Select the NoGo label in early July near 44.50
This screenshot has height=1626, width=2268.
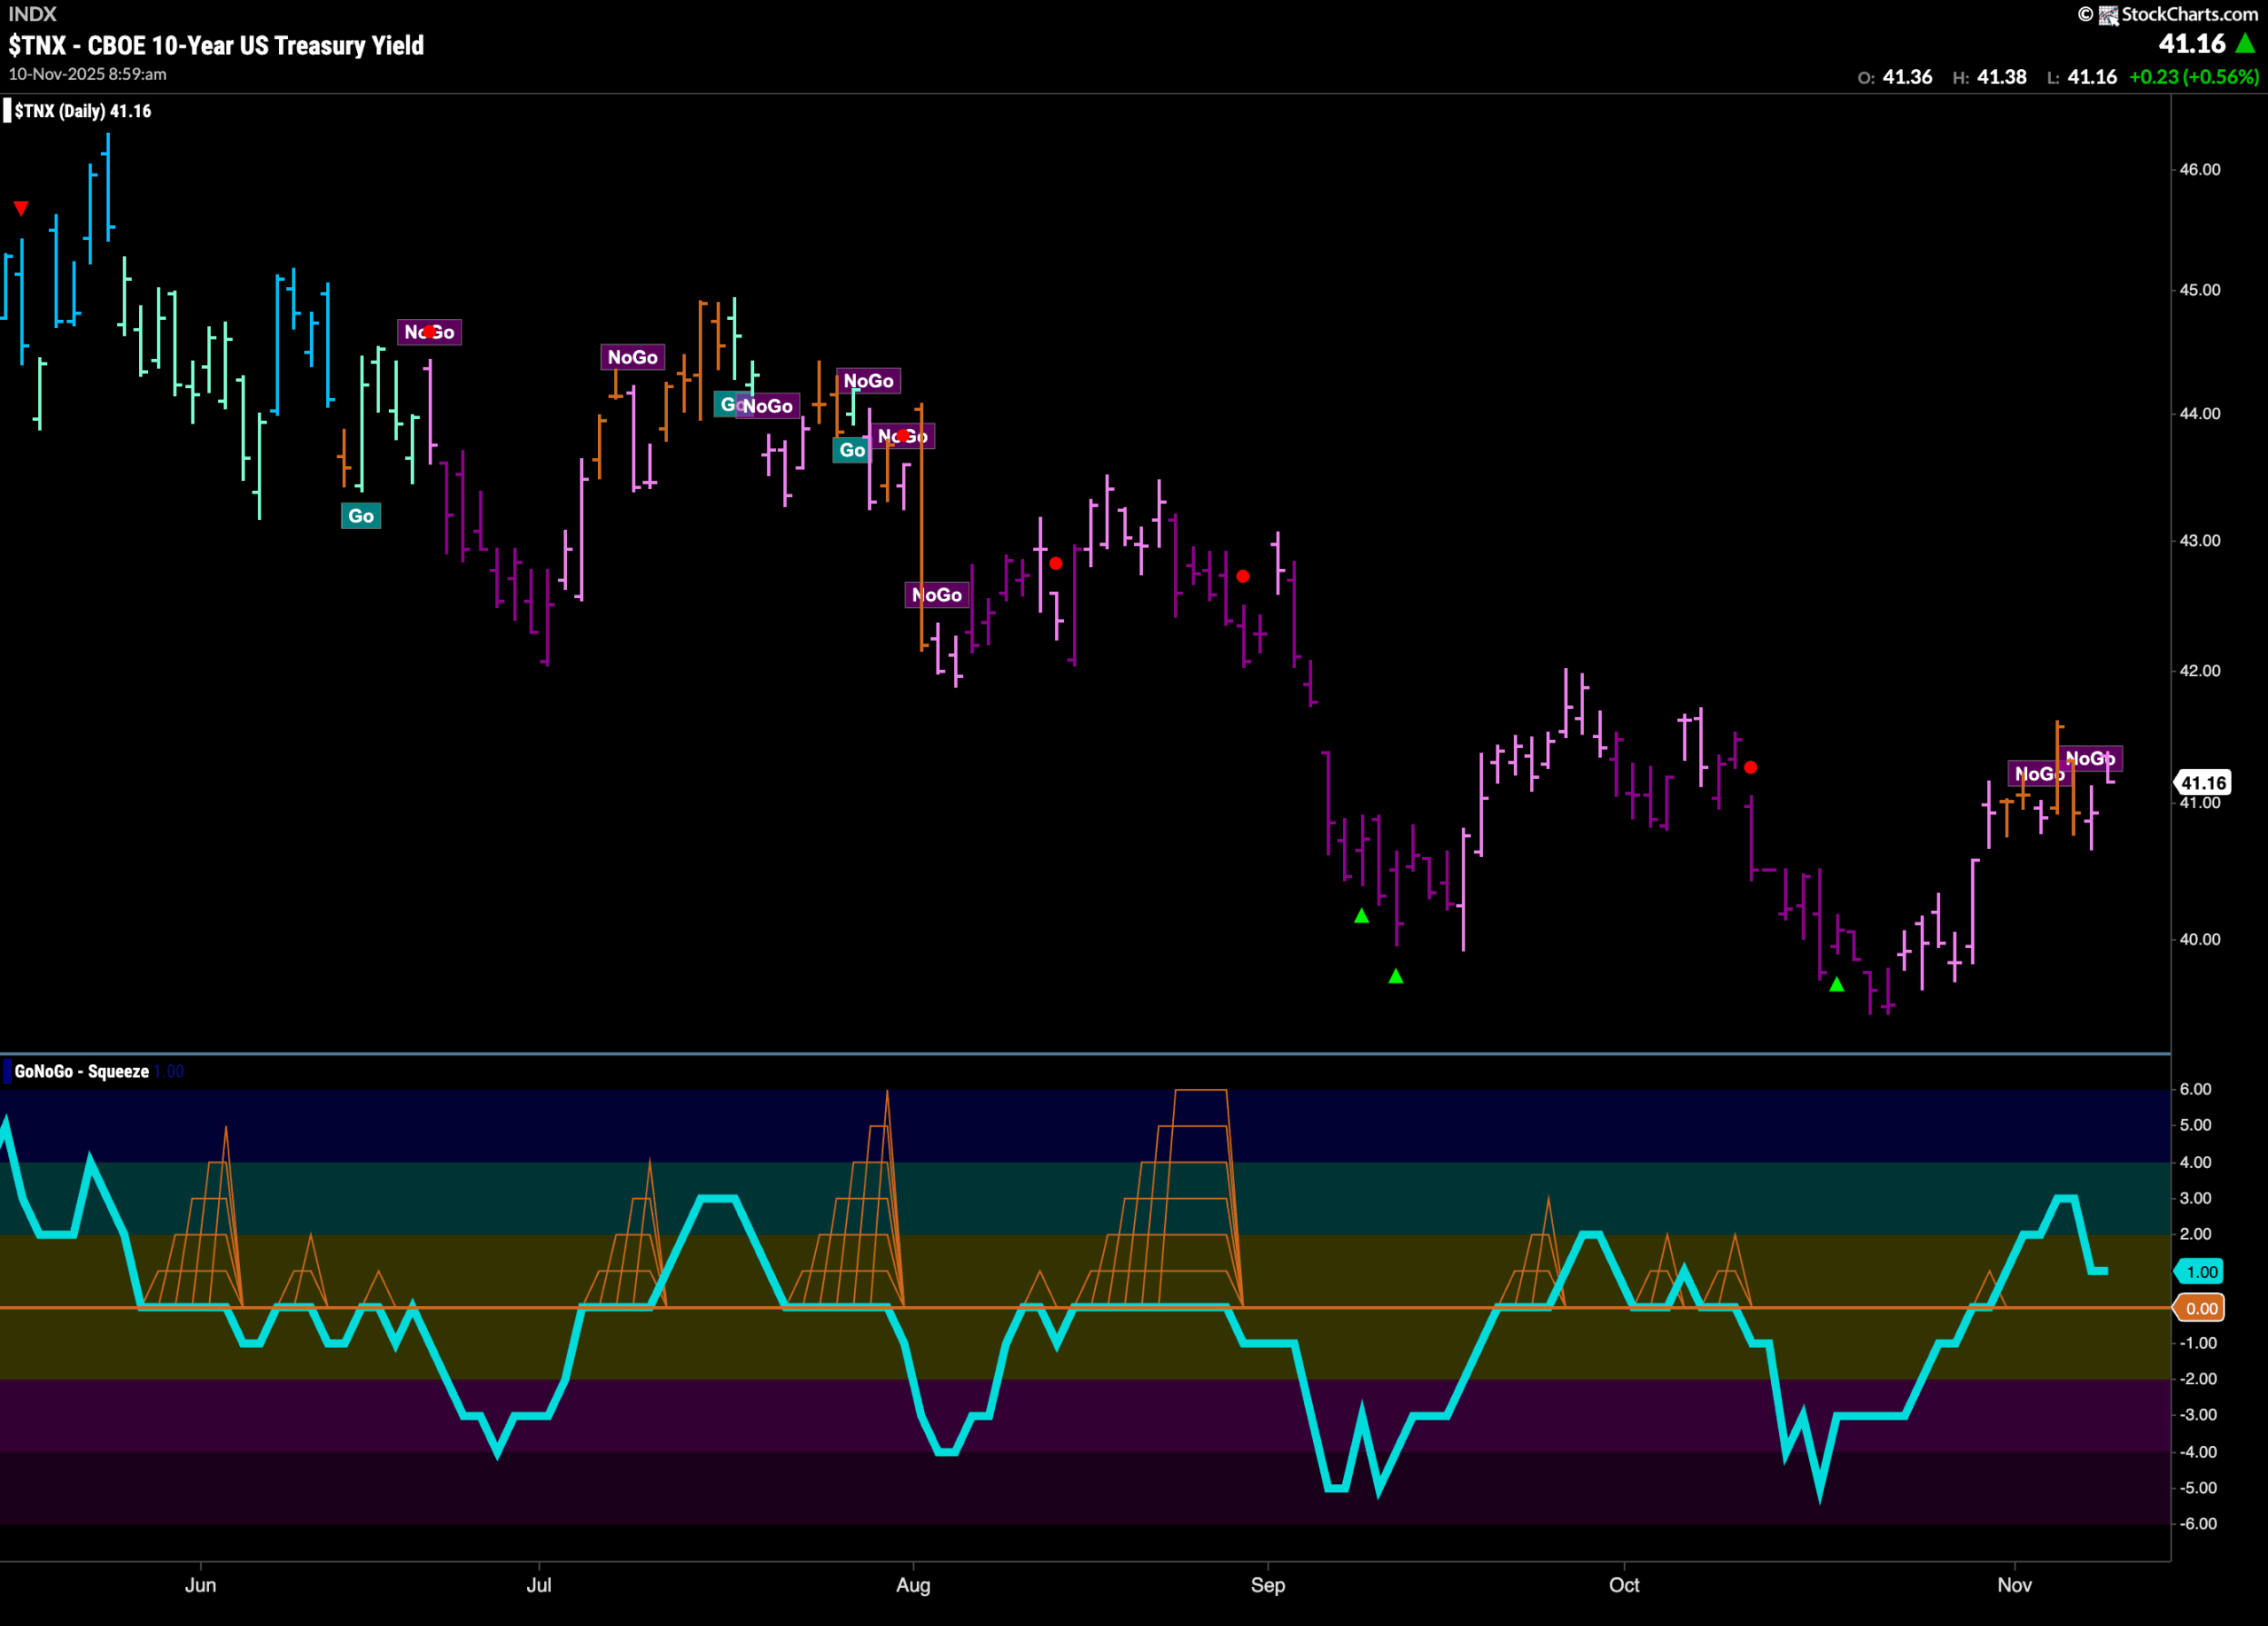[x=632, y=357]
